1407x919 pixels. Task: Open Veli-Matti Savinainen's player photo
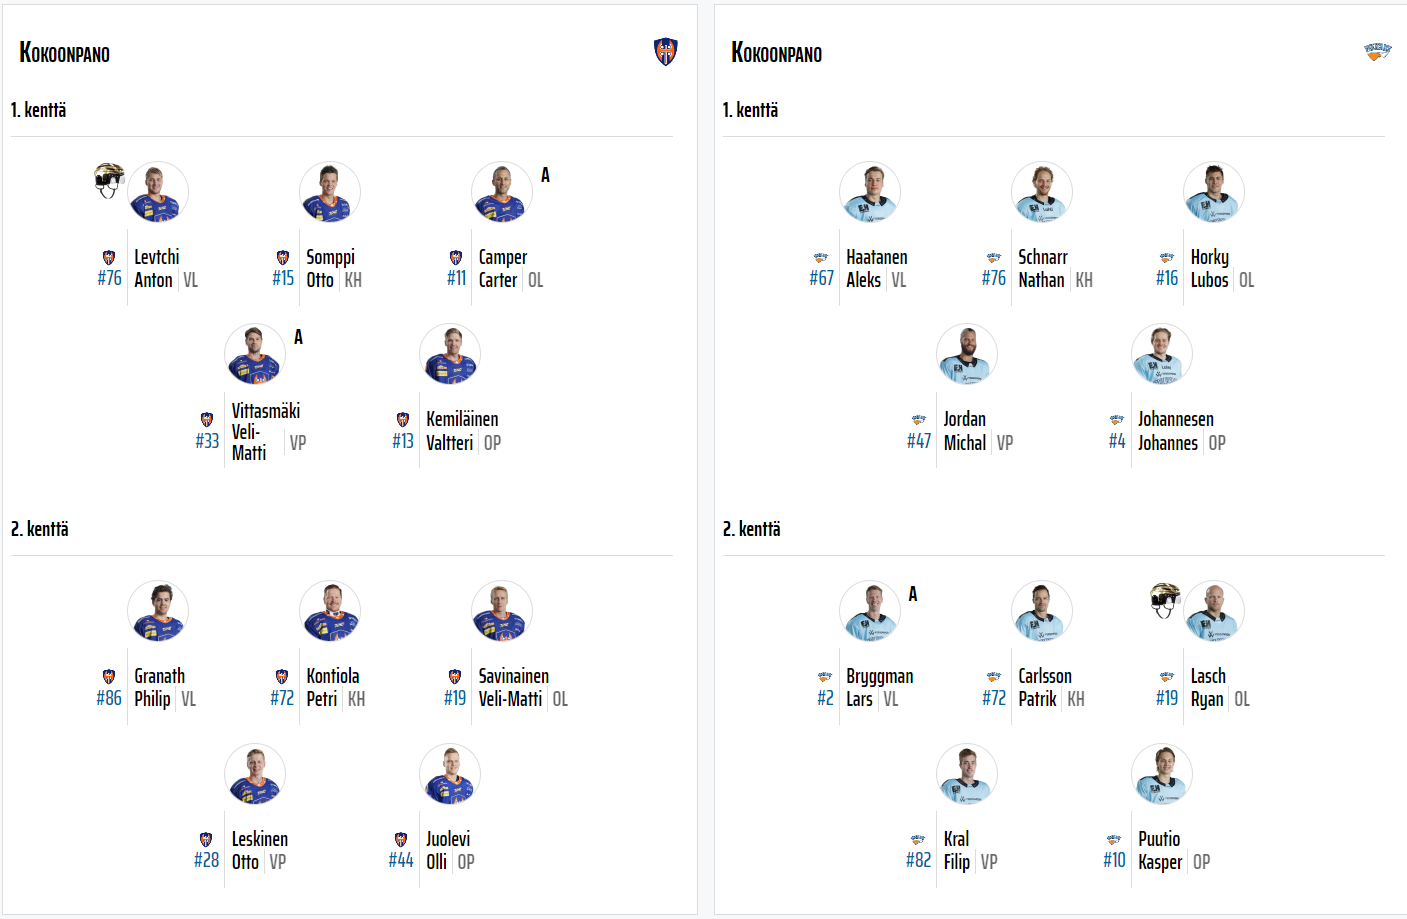501,611
